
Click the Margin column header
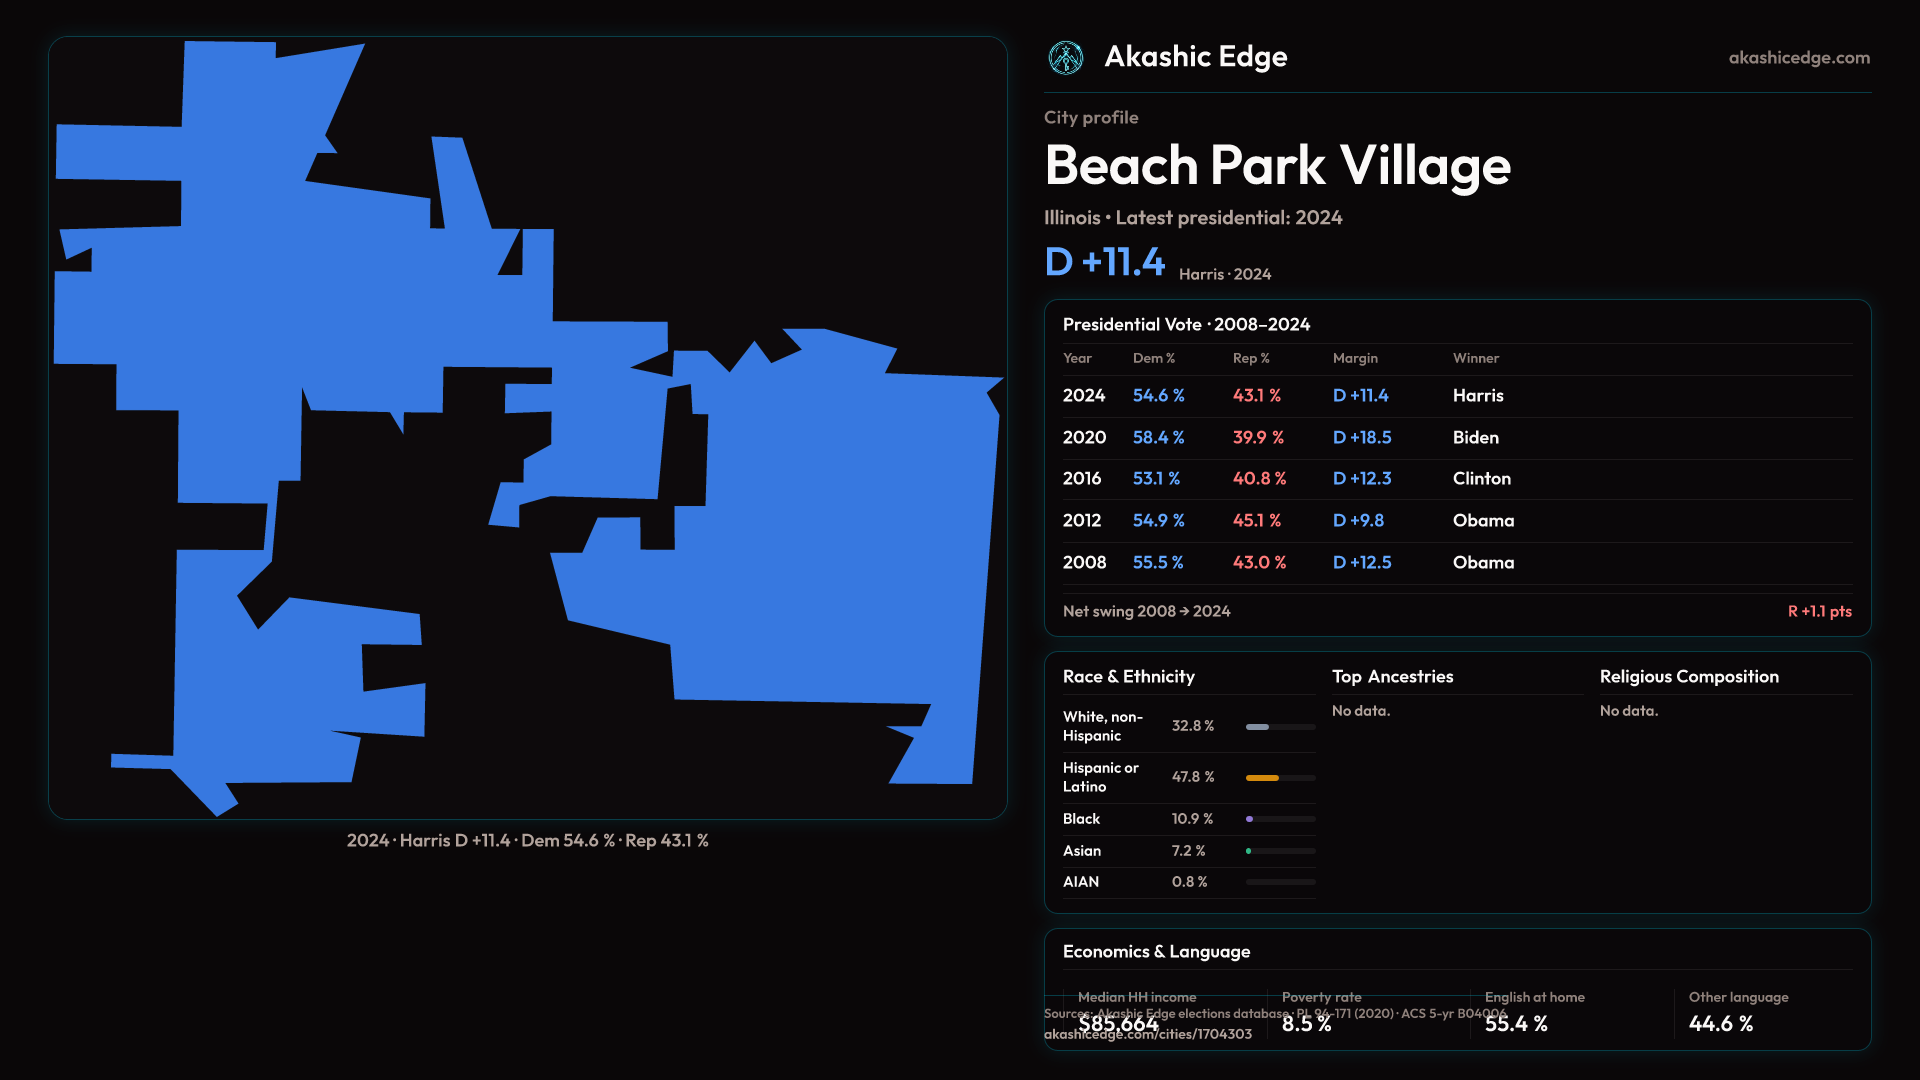coord(1354,358)
